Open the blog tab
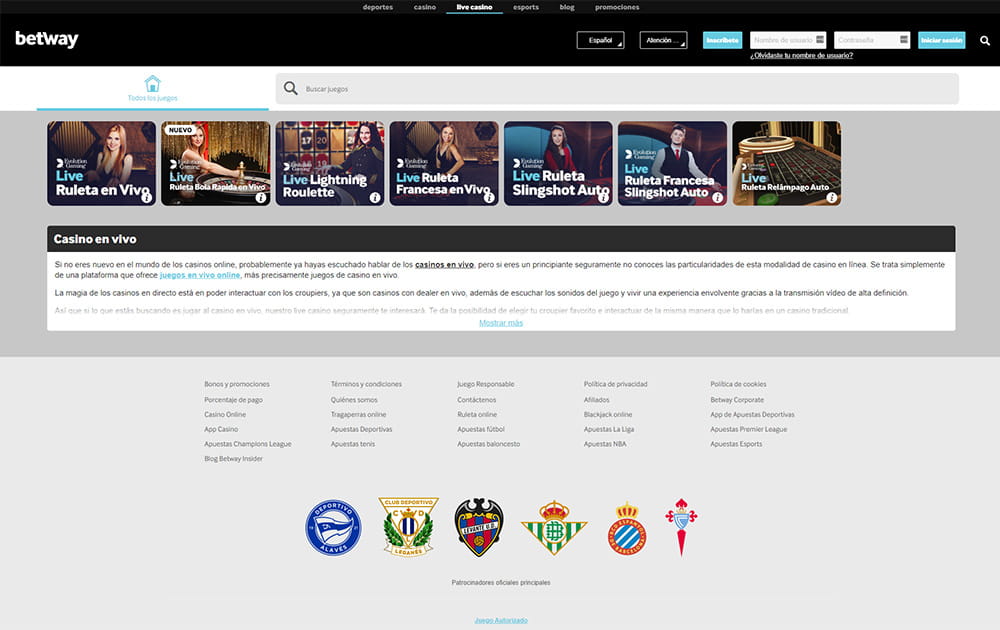Image resolution: width=1000 pixels, height=630 pixels. [x=567, y=7]
